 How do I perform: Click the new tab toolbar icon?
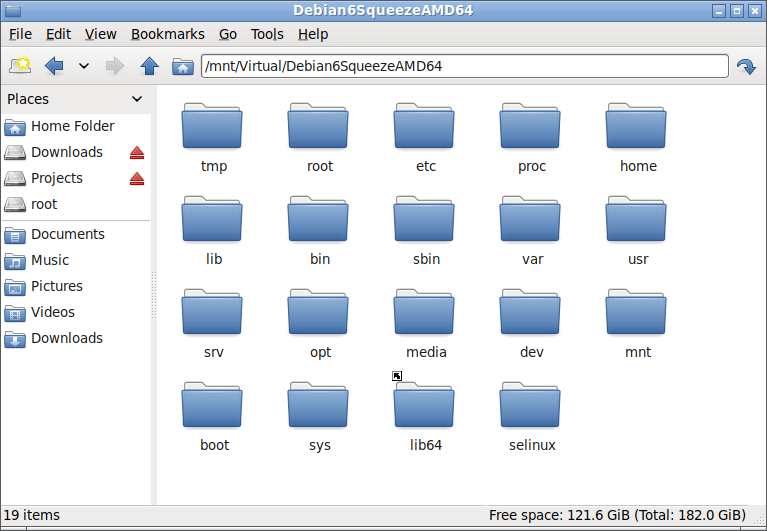tap(20, 66)
